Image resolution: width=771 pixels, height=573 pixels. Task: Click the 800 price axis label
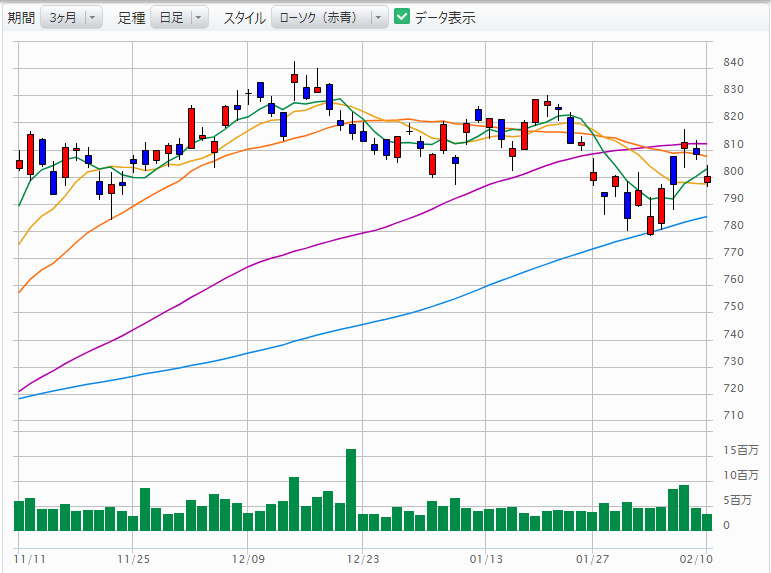click(x=733, y=171)
